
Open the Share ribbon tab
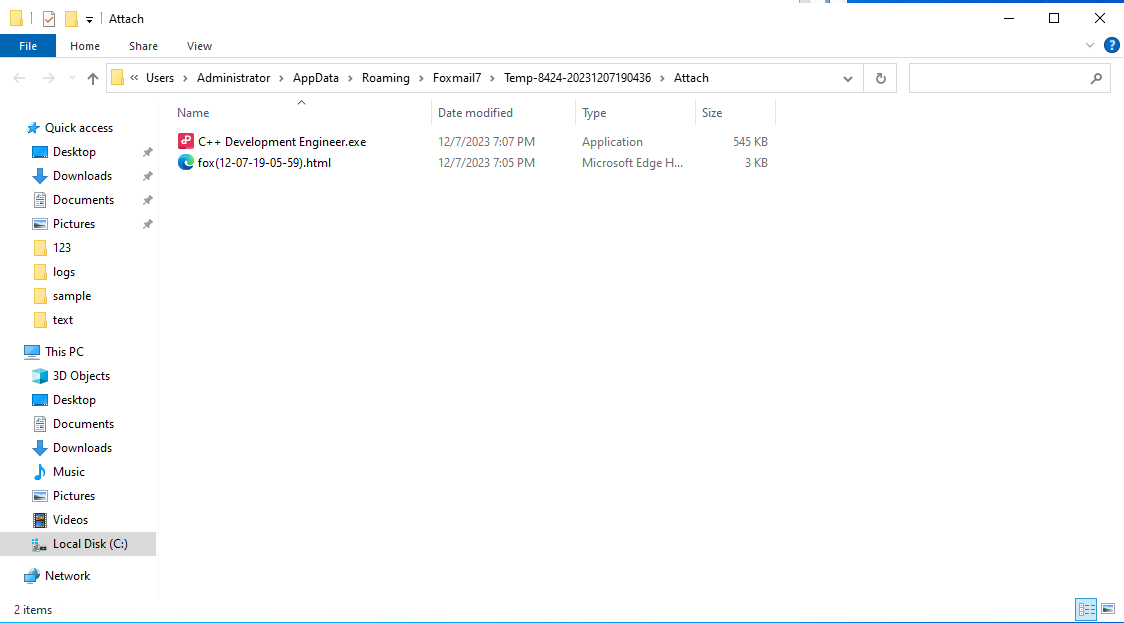[x=143, y=46]
